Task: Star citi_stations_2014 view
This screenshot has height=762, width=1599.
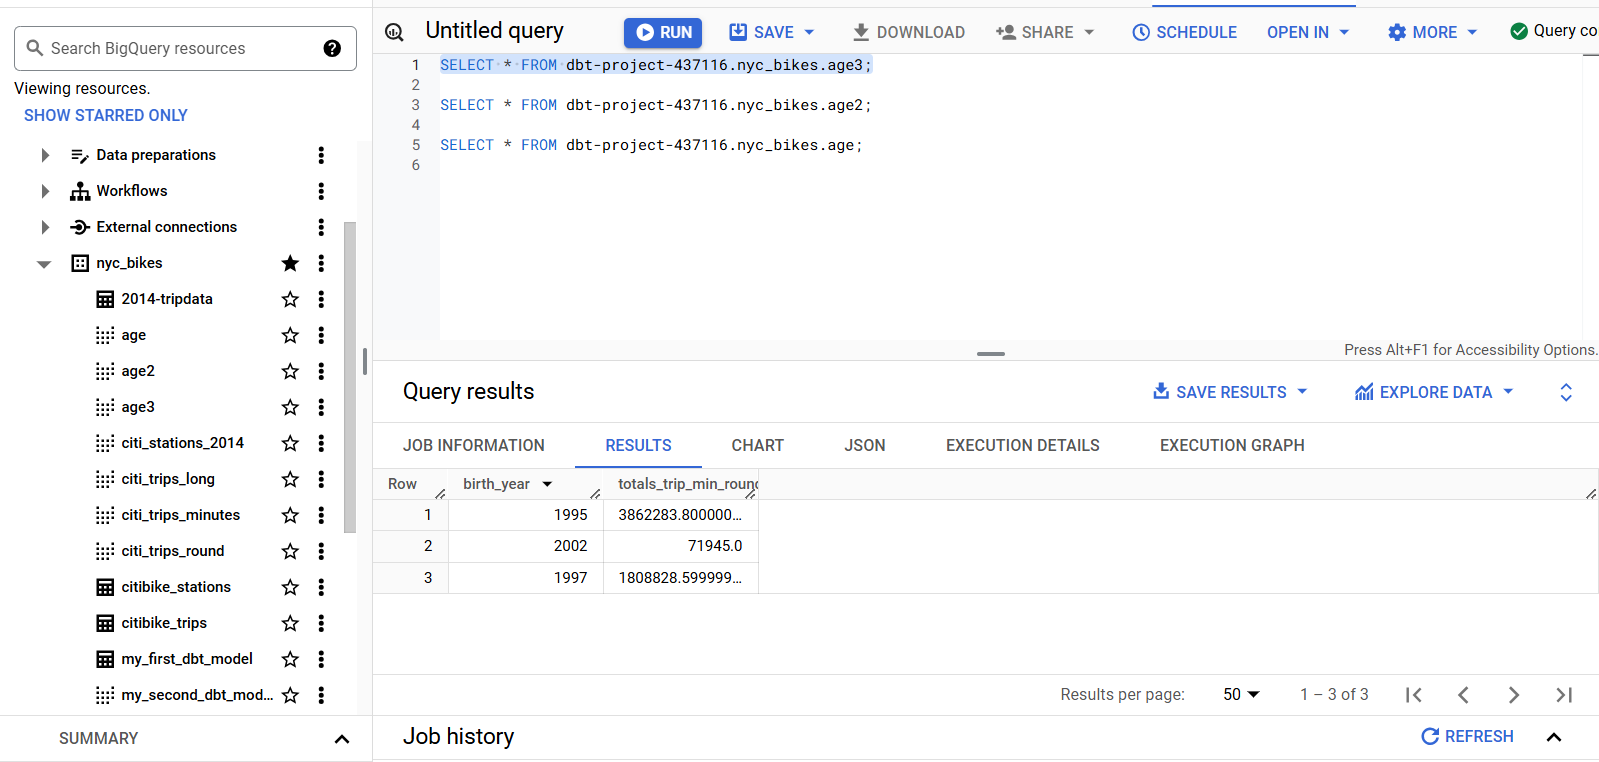Action: [x=290, y=443]
